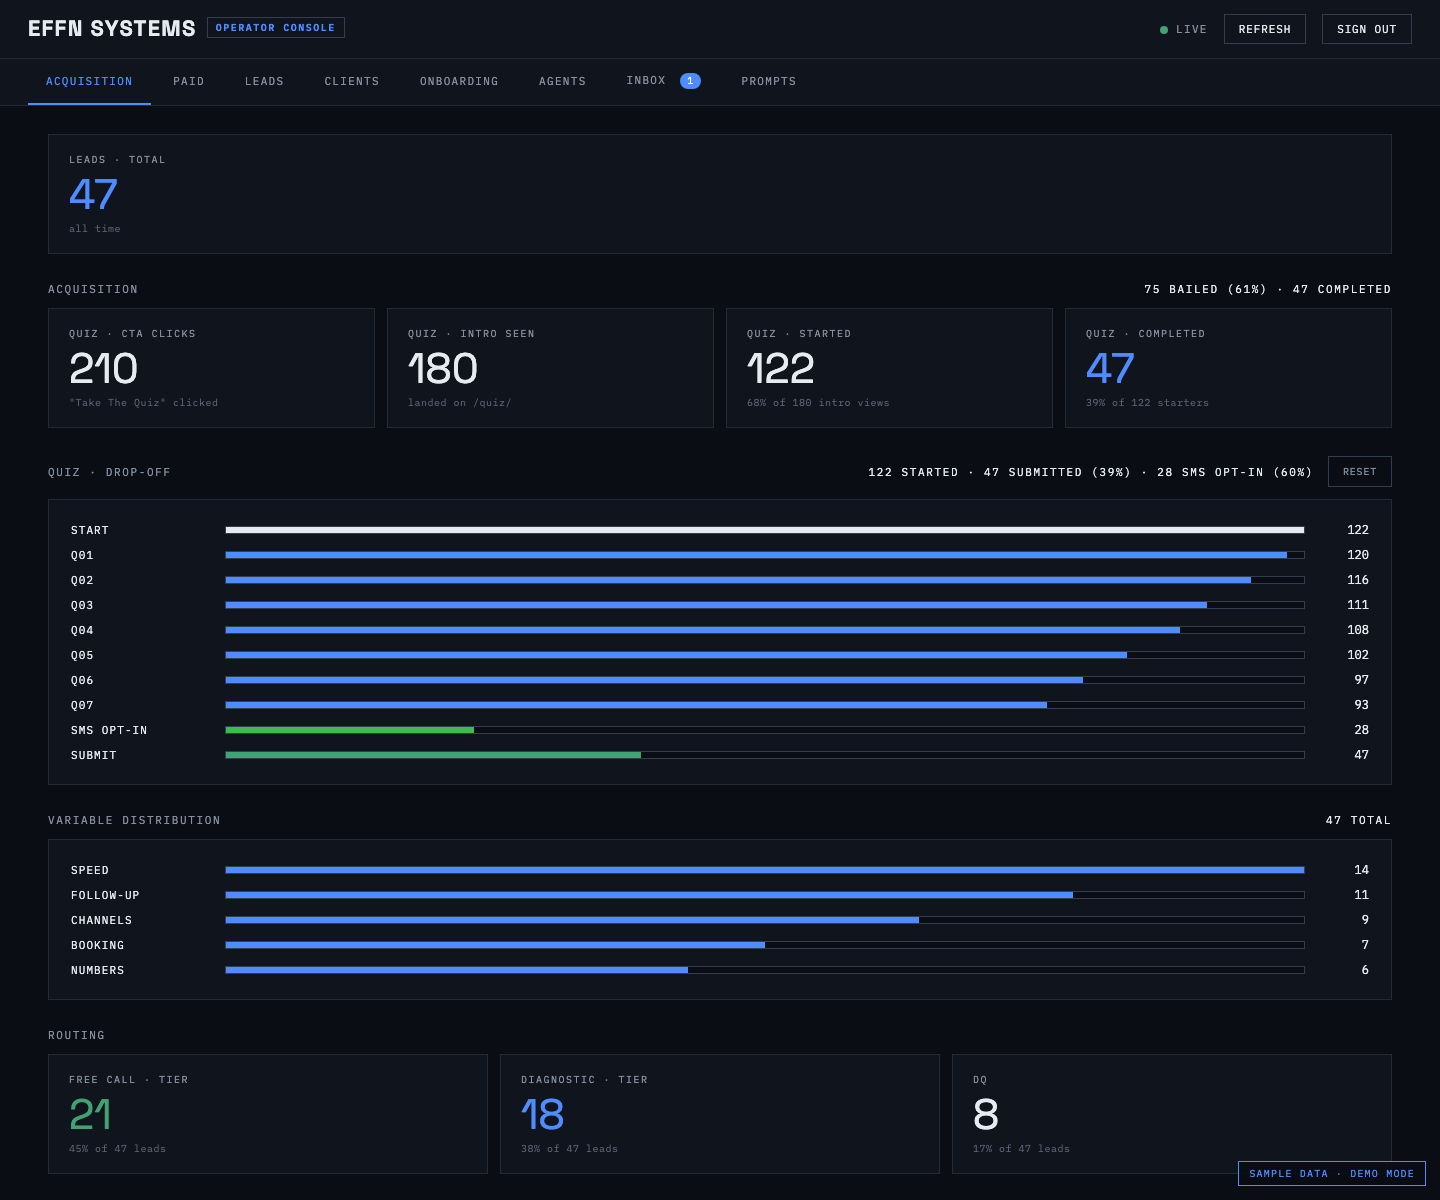Click the Sample Data Demo Mode label
Image resolution: width=1440 pixels, height=1200 pixels.
point(1332,1174)
